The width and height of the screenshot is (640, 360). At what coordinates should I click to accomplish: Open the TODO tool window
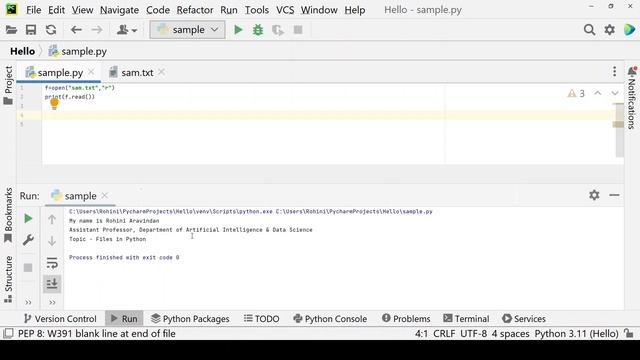pos(262,319)
